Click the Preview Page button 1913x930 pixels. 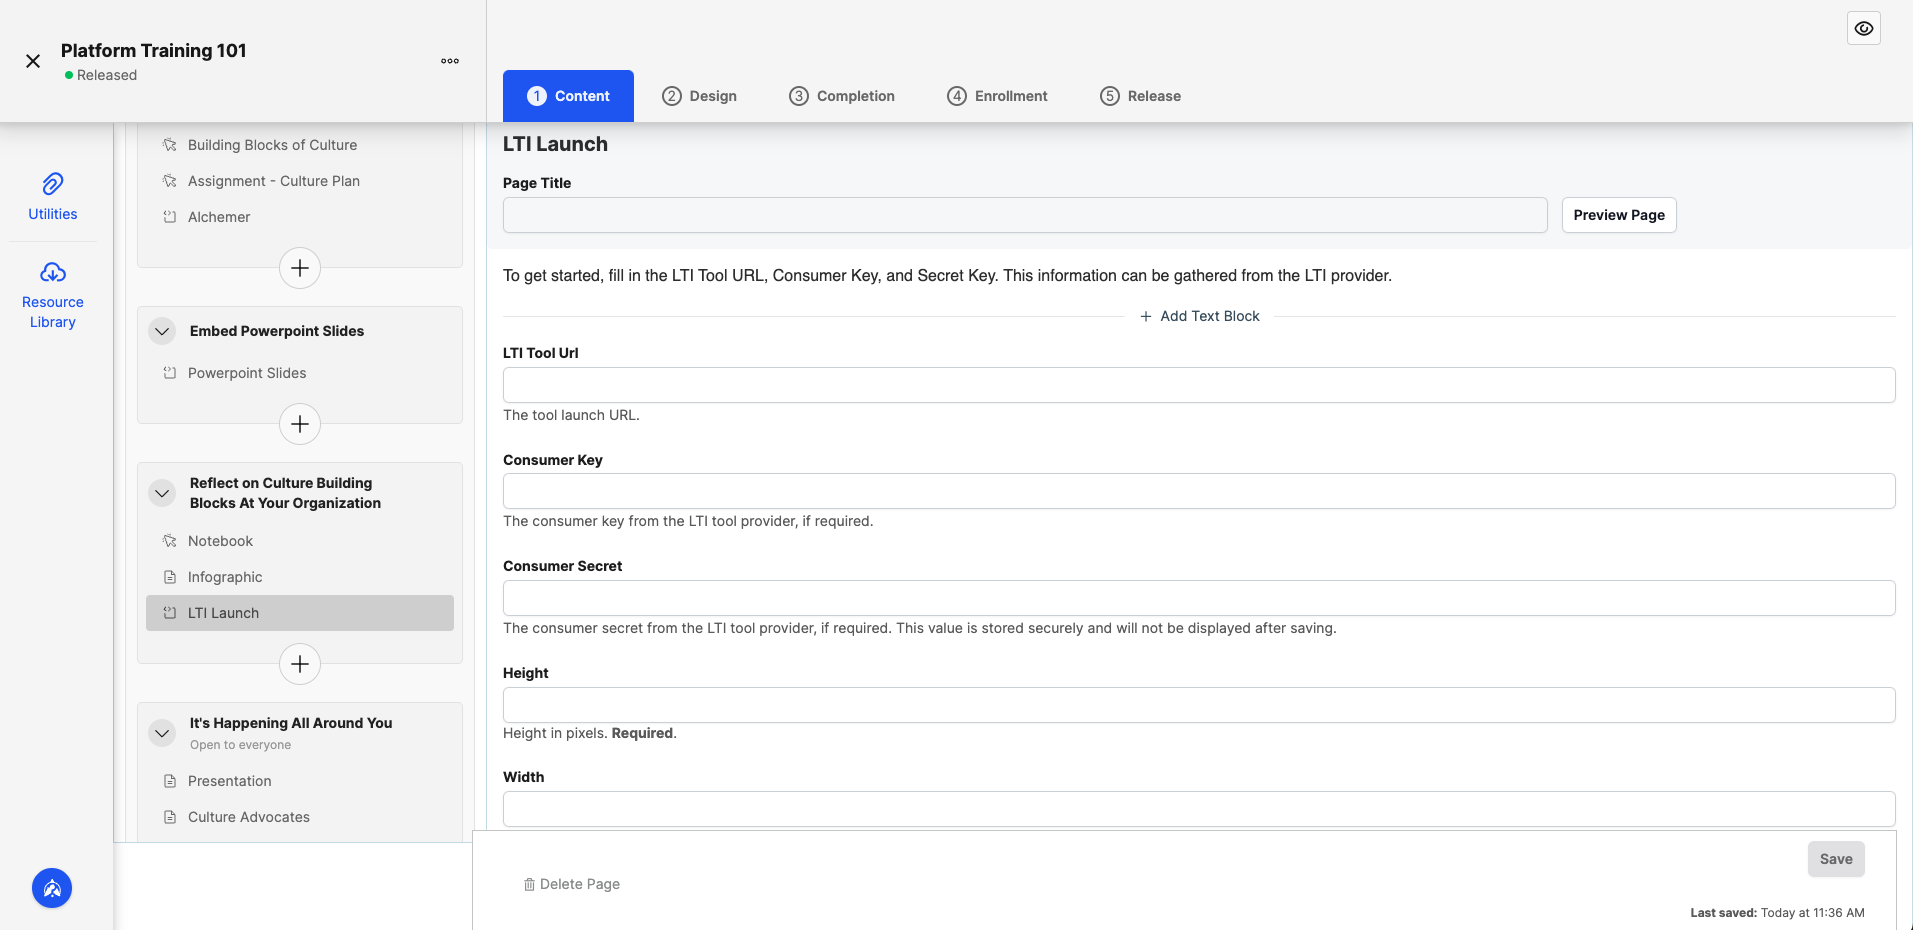point(1619,215)
